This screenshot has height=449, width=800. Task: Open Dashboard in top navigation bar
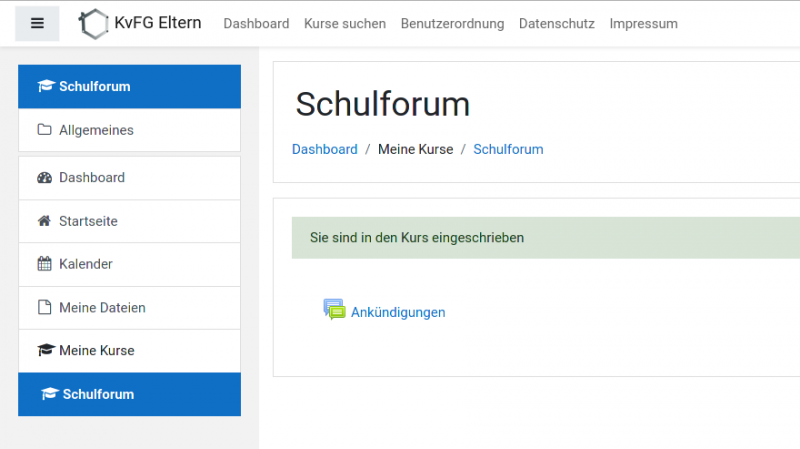tap(256, 23)
